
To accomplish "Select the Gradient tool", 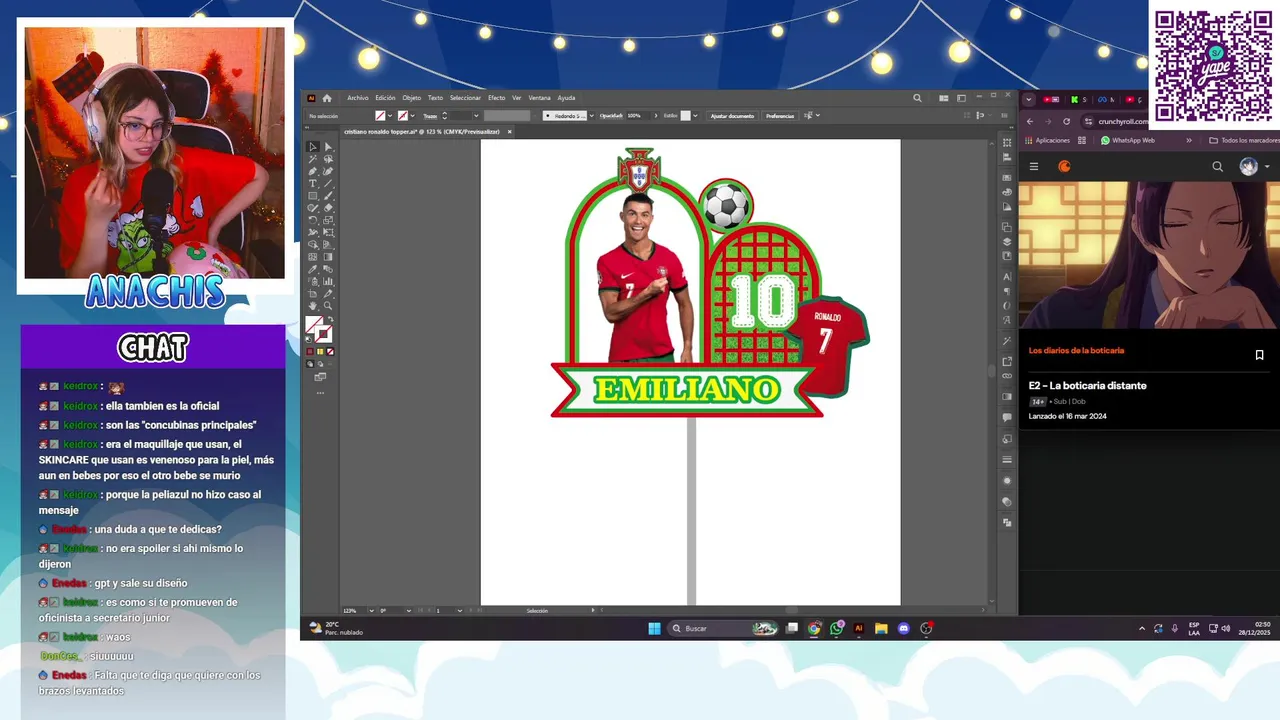I will 328,257.
